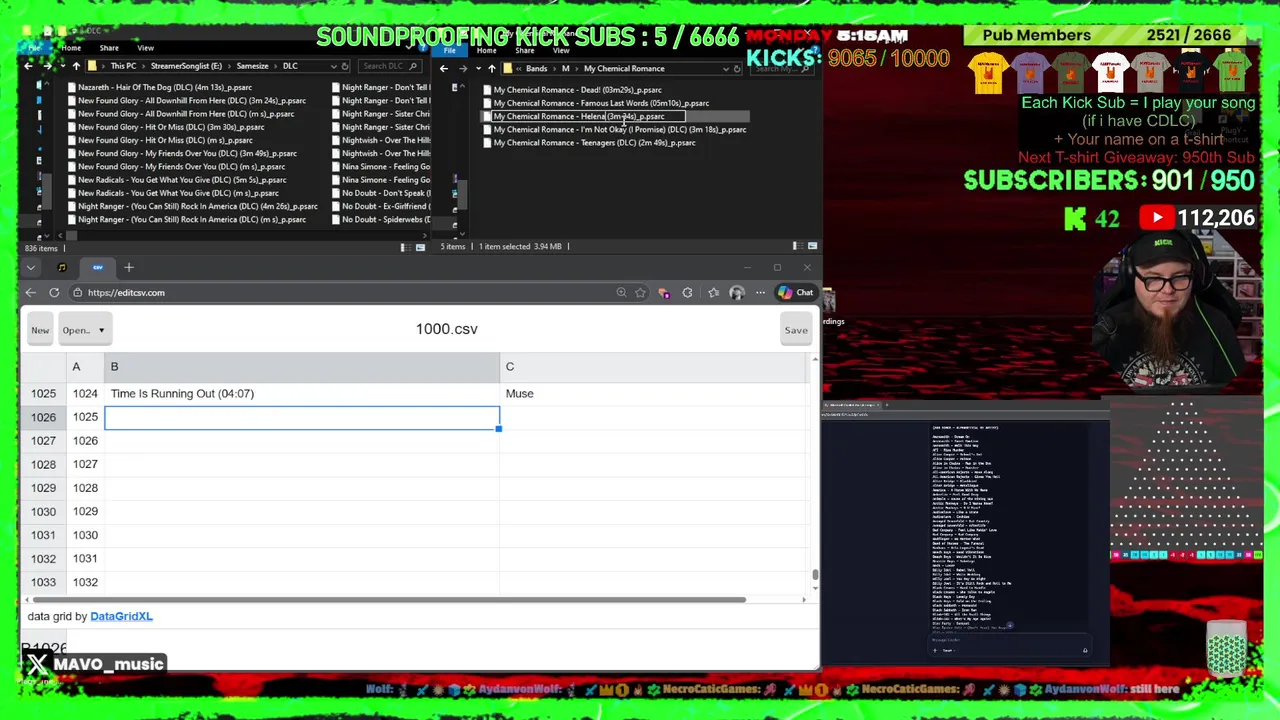Open the browser profile avatar
Screen dimensions: 1280x720
coord(737,293)
